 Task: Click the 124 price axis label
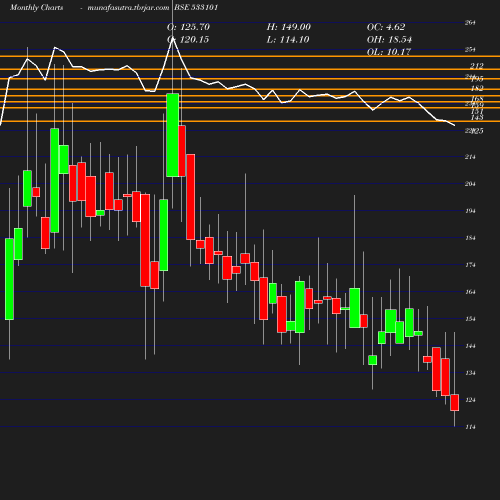click(x=470, y=400)
